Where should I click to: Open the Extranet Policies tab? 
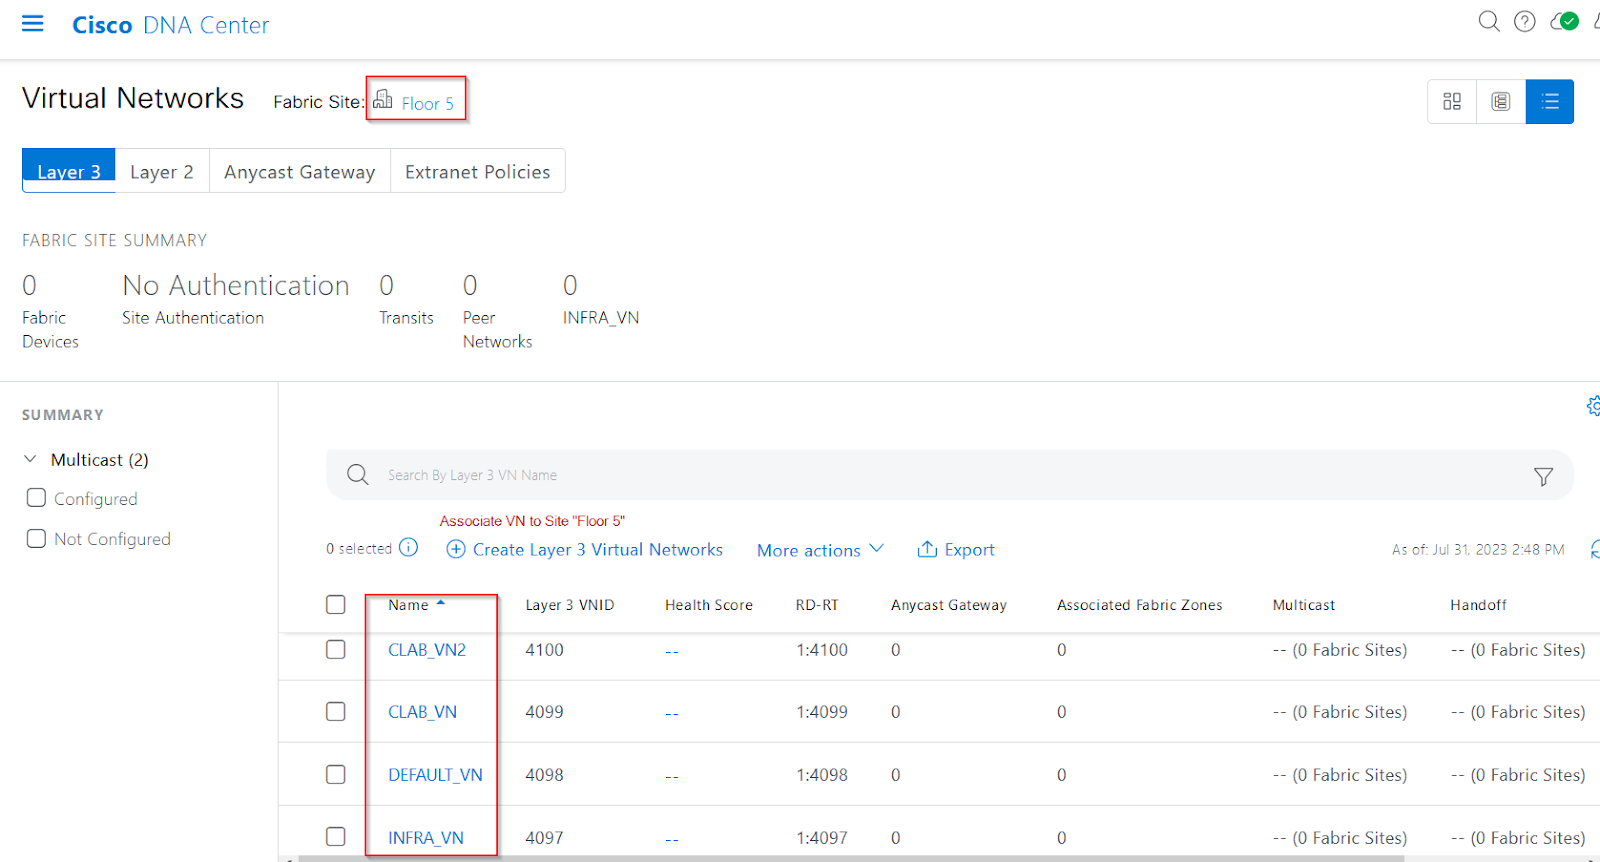coord(478,171)
